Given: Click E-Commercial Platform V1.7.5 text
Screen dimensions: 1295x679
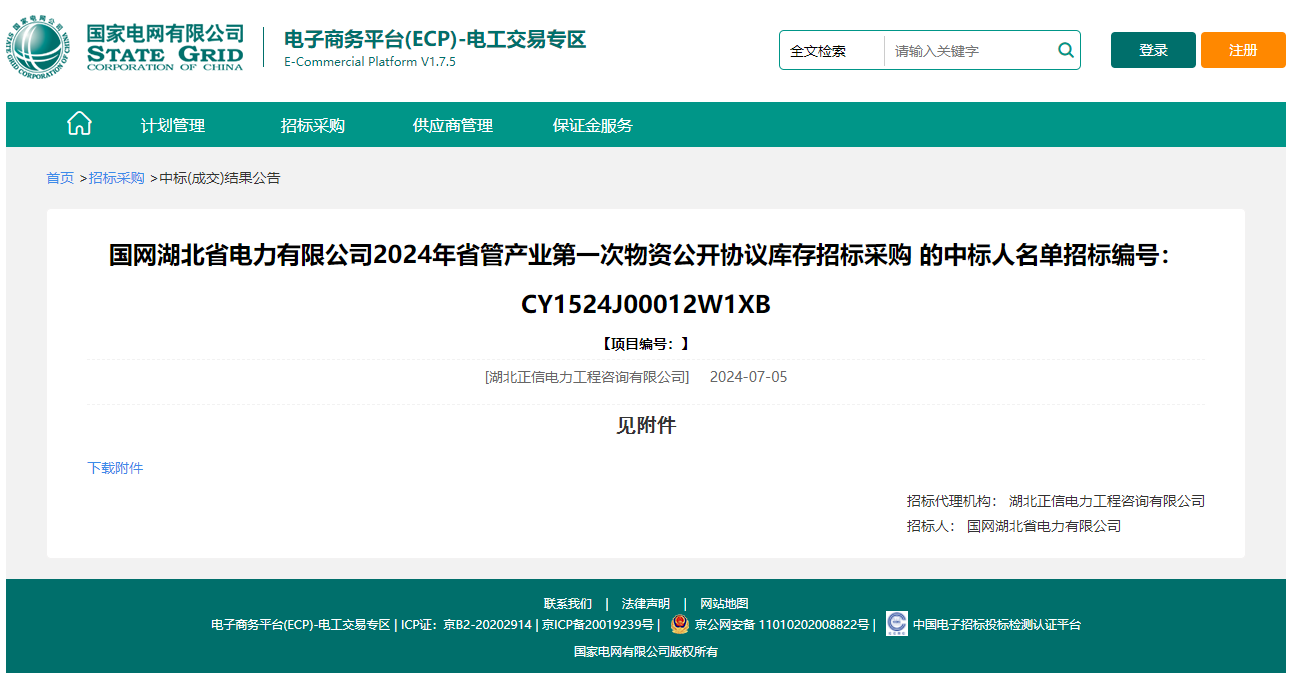Looking at the screenshot, I should (370, 62).
